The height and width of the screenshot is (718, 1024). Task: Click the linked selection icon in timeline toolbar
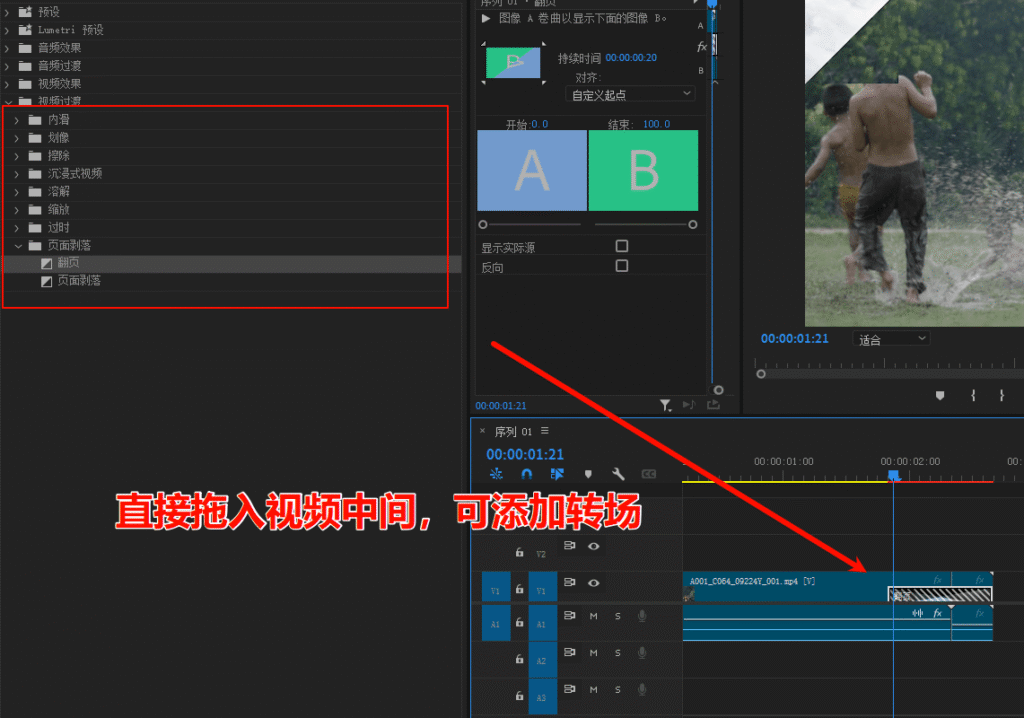[x=558, y=473]
